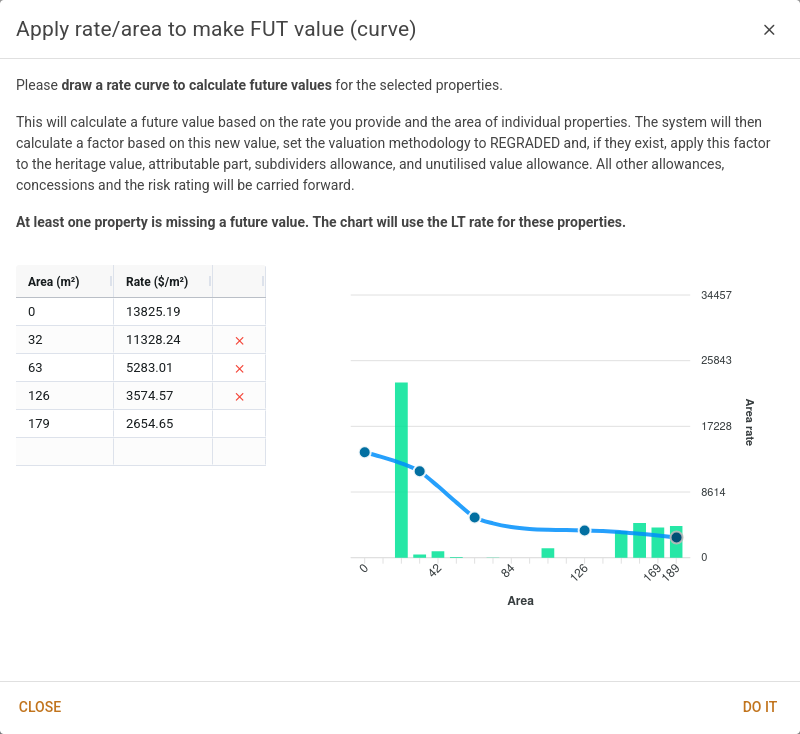Screen dimensions: 800x734
Task: Click the area cell showing 179
Action: click(x=64, y=424)
